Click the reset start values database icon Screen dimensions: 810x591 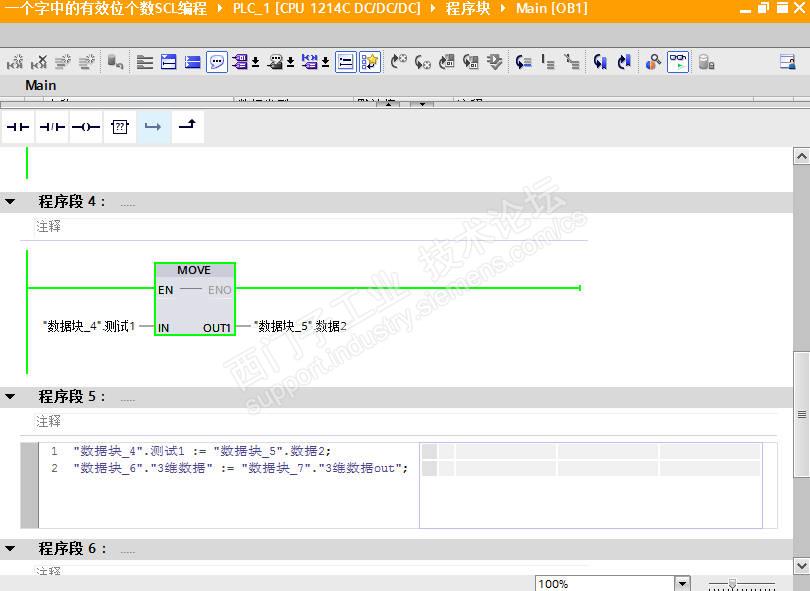pyautogui.click(x=115, y=62)
